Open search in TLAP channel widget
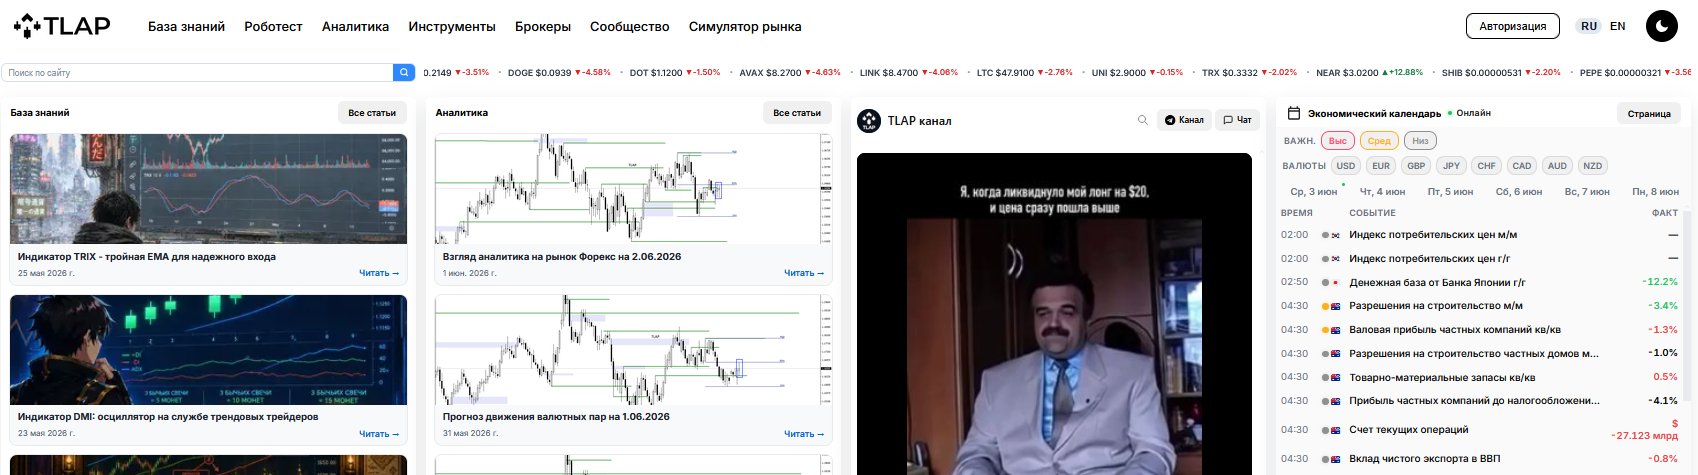The width and height of the screenshot is (1698, 475). [x=1142, y=120]
